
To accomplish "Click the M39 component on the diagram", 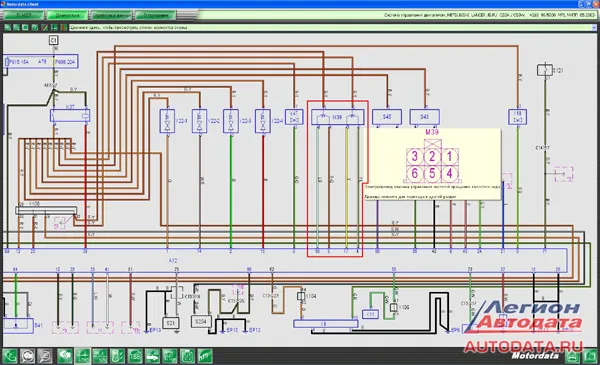I will [x=337, y=117].
